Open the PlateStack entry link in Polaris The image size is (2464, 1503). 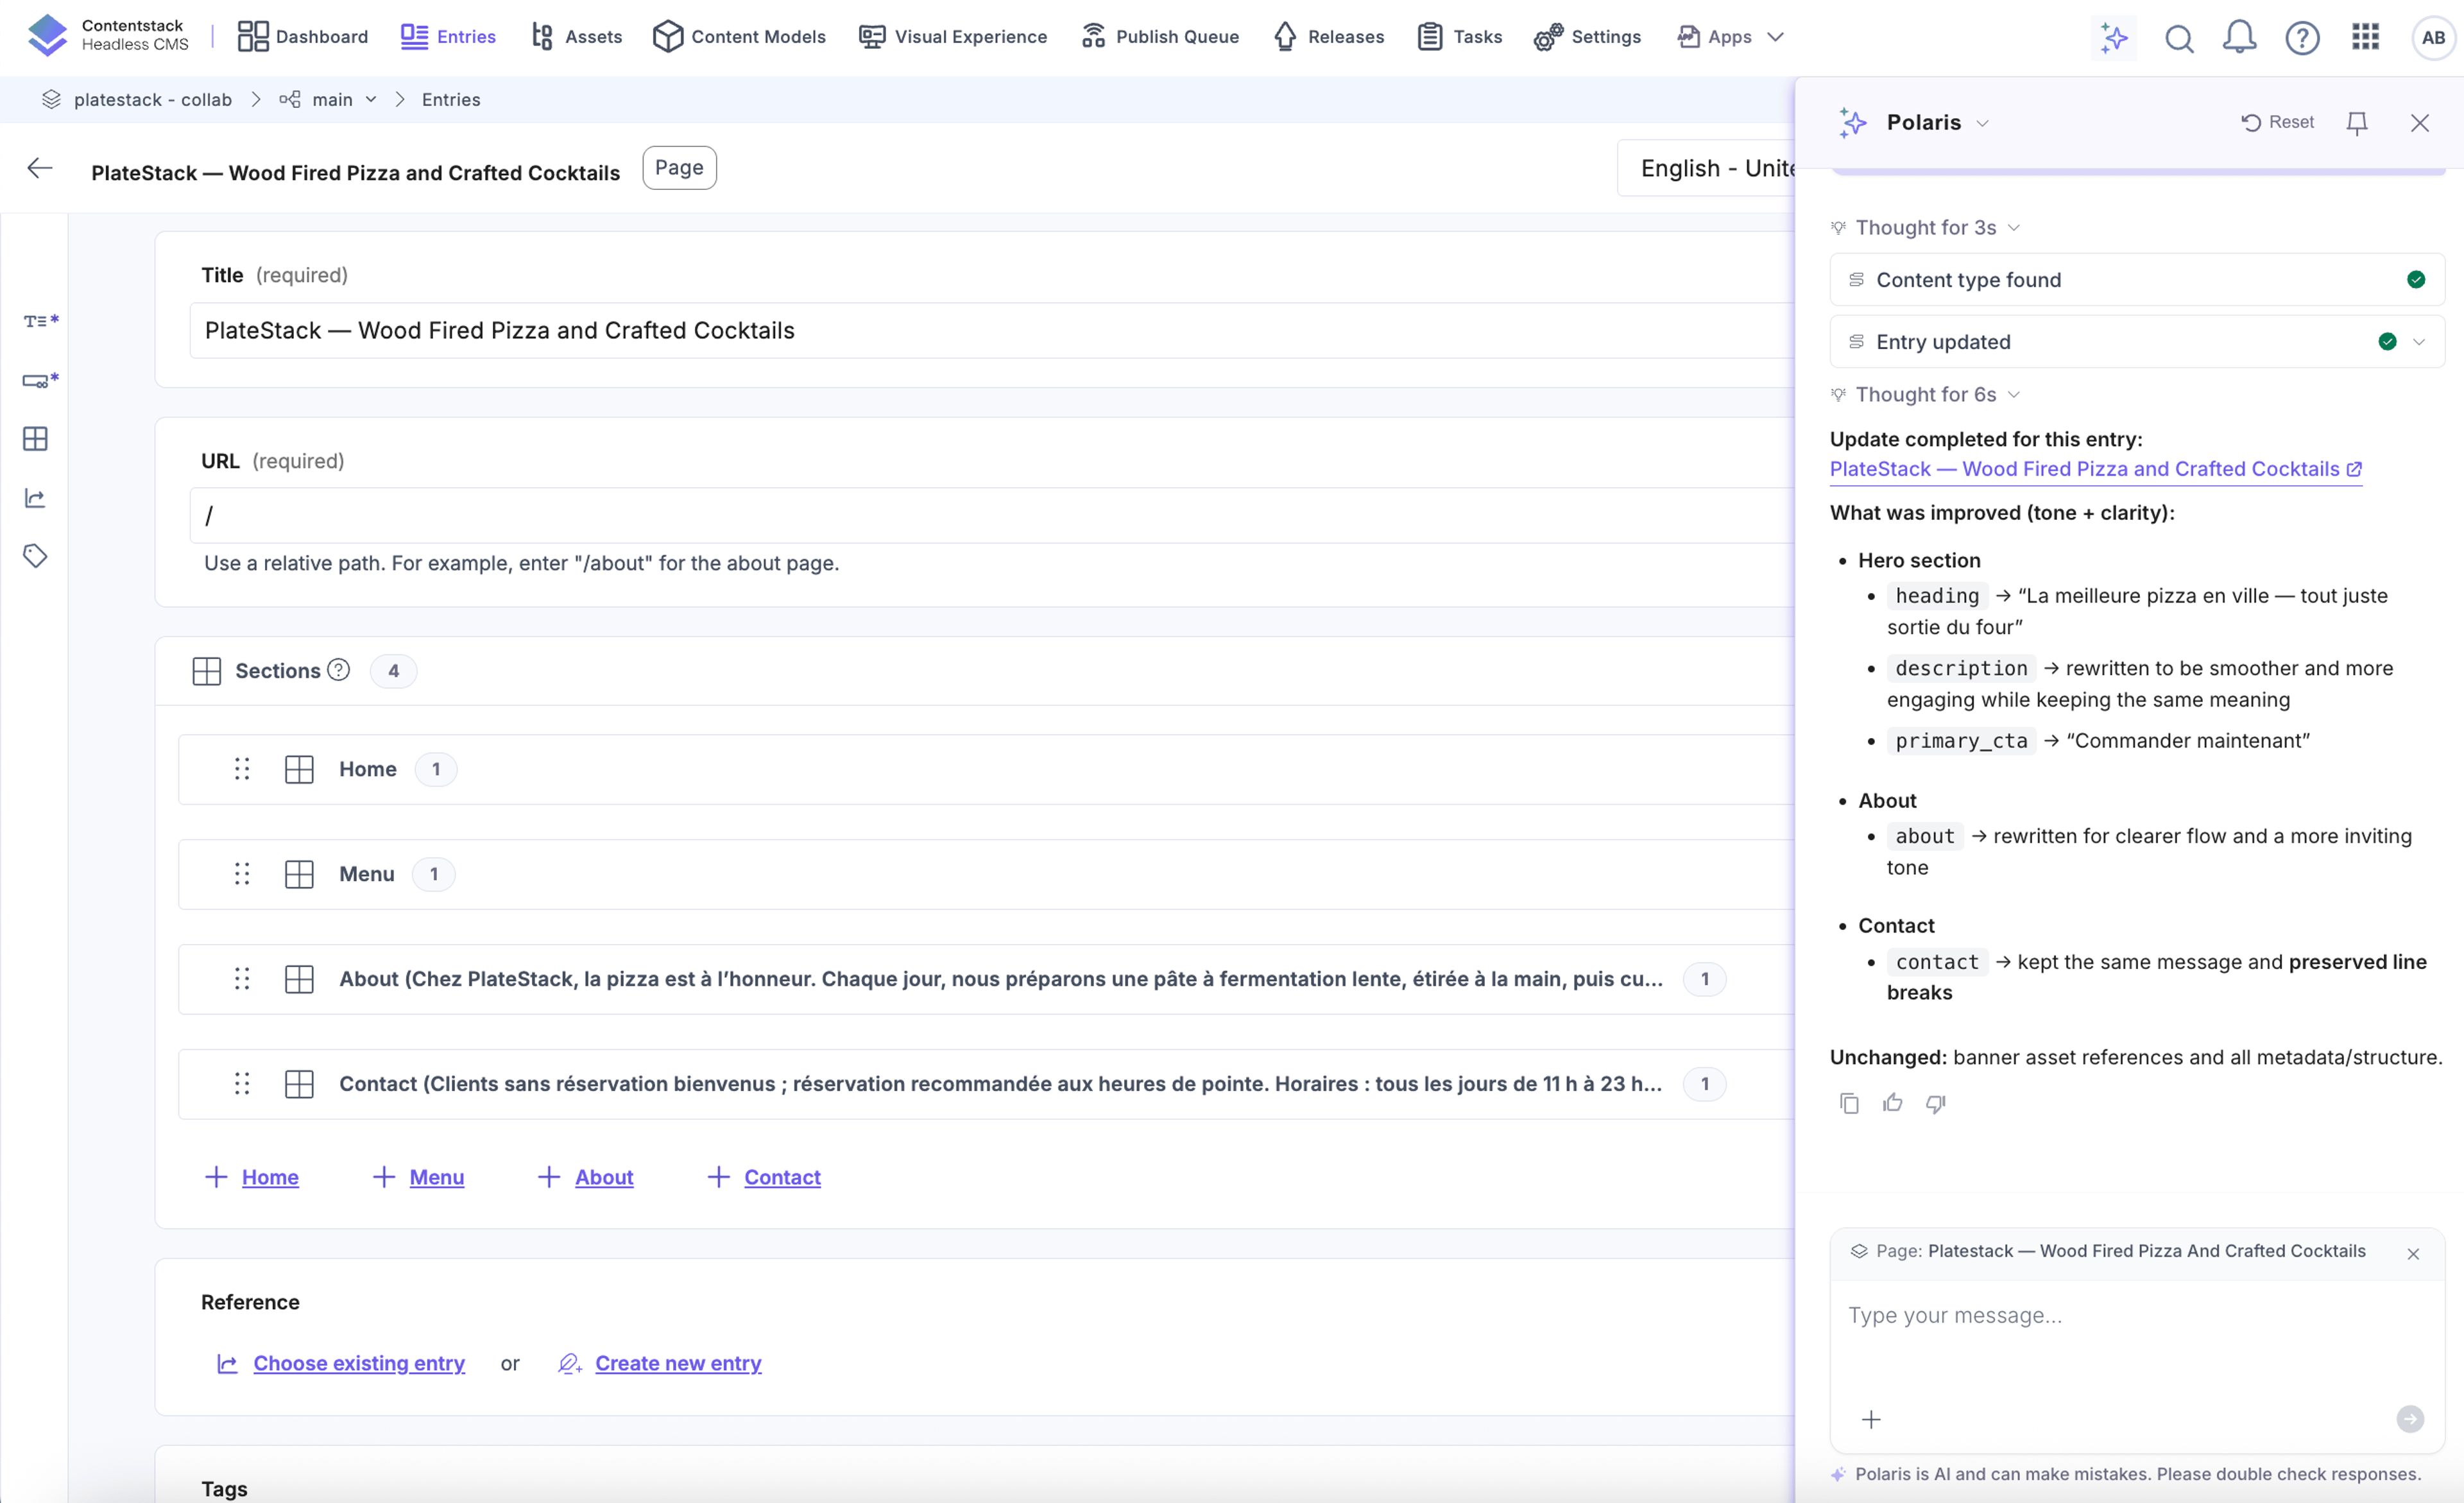point(2096,469)
